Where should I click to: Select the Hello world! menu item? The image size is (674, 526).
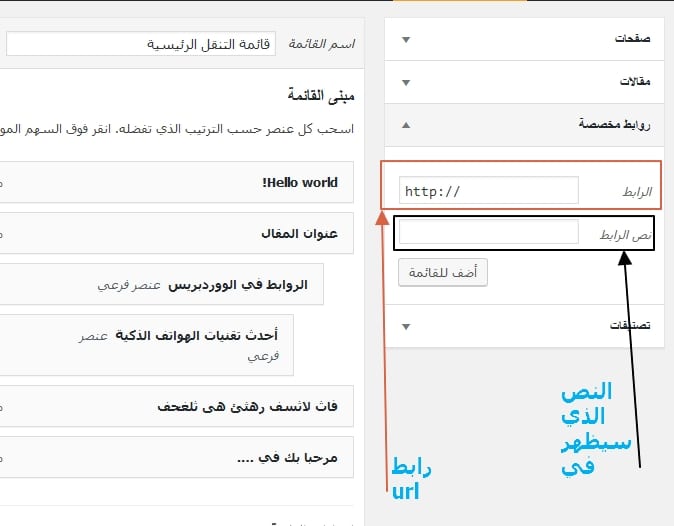click(x=299, y=183)
